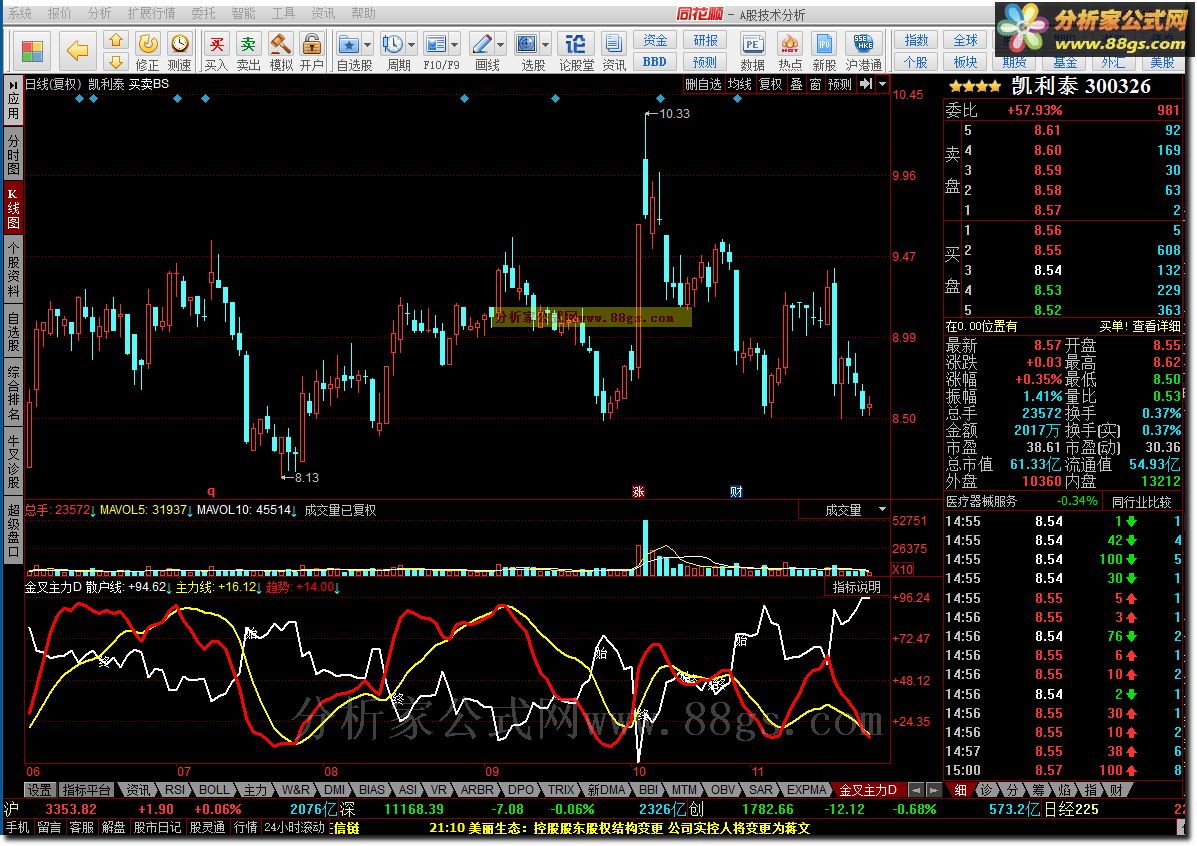
Task: Open 指标说明 indicator description
Action: 857,586
